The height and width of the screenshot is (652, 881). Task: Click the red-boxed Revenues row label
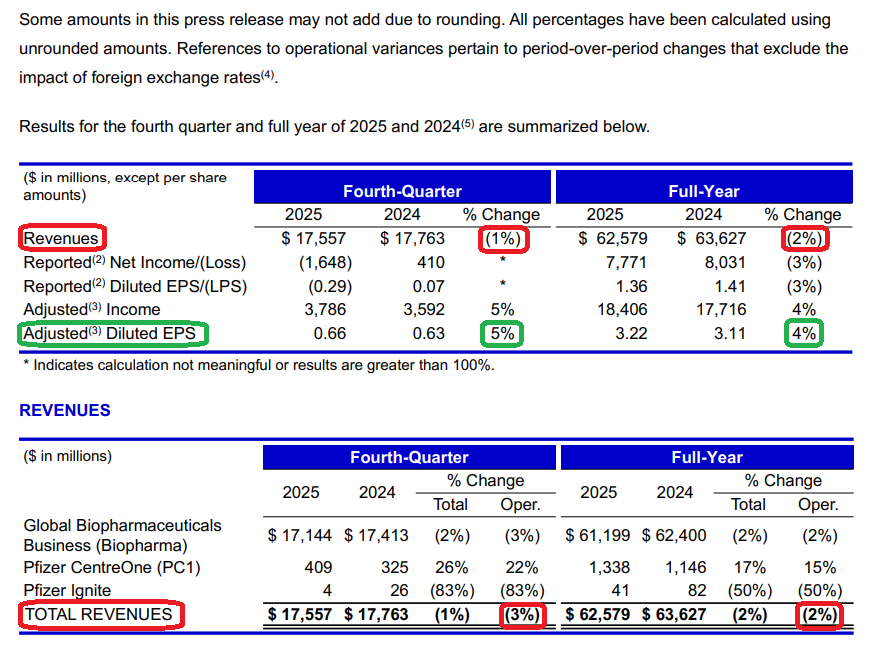[x=63, y=238]
